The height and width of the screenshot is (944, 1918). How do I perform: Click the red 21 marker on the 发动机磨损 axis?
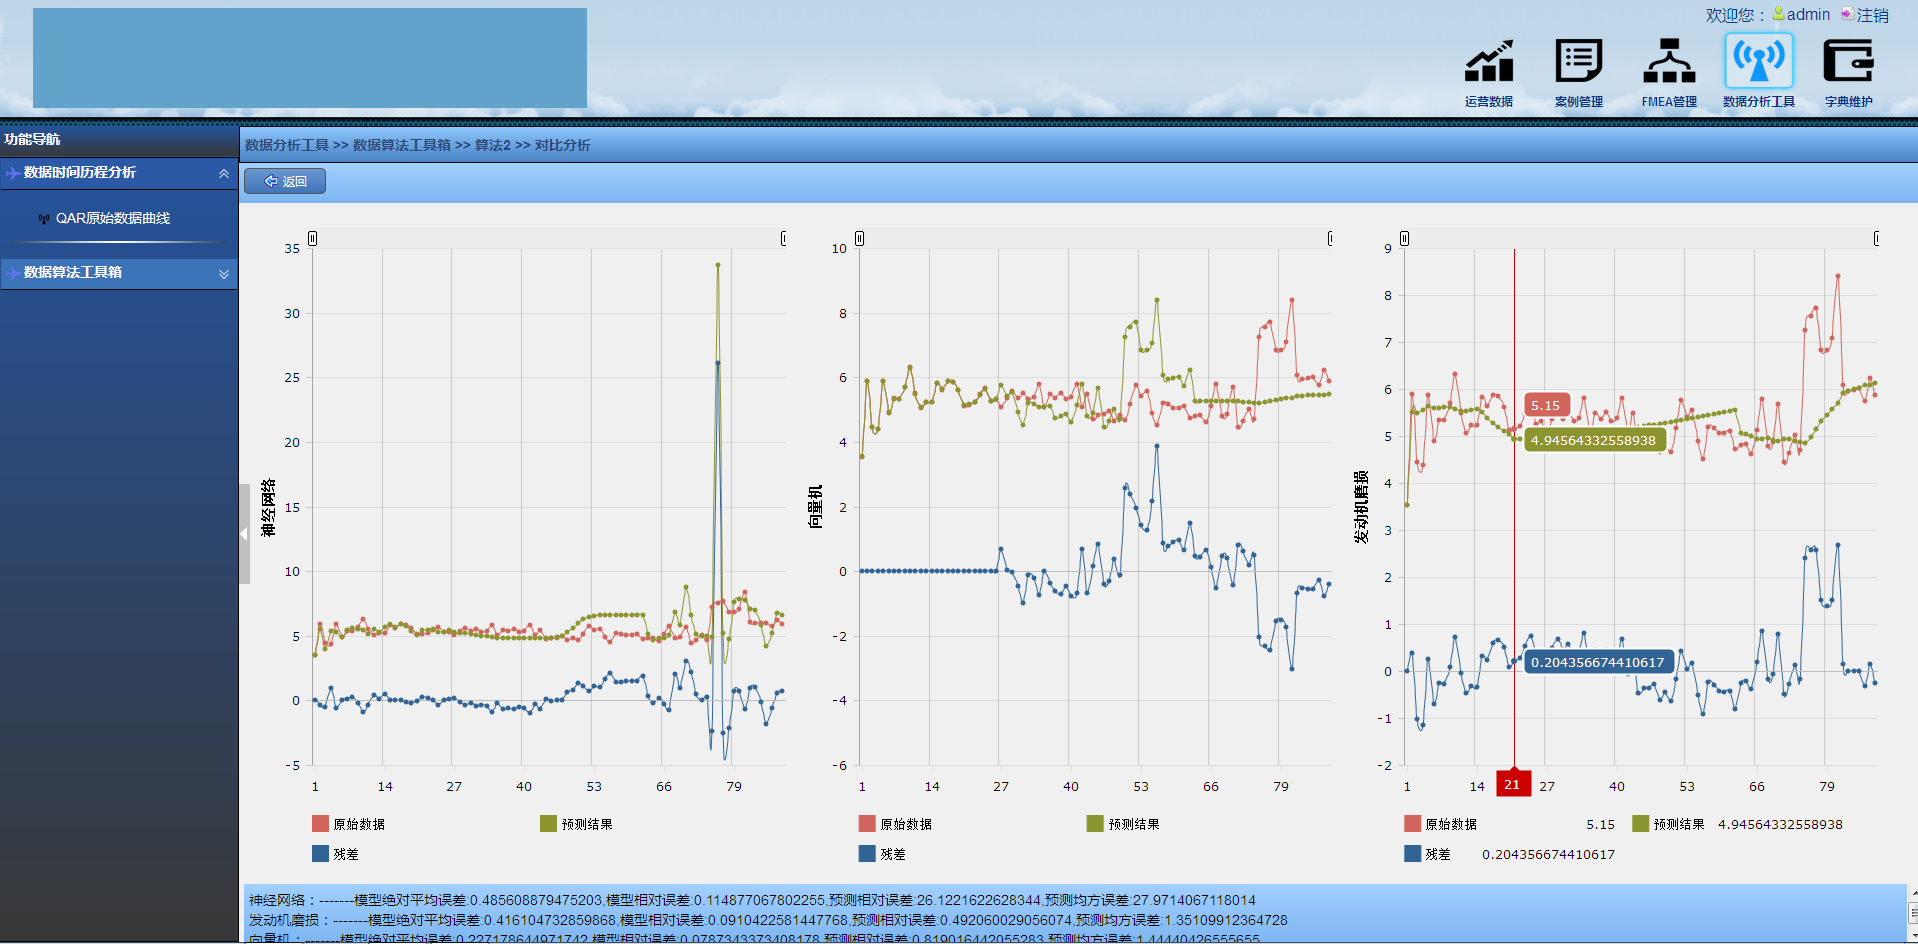point(1512,784)
